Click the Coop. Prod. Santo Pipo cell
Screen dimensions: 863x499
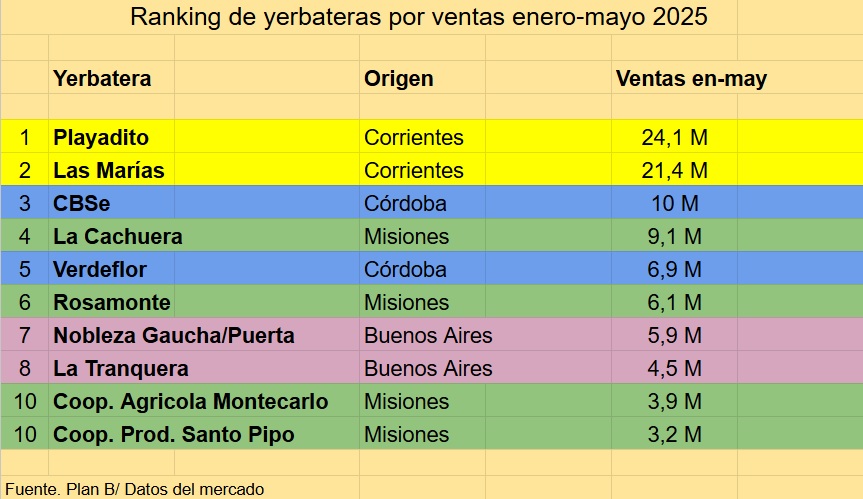(174, 434)
